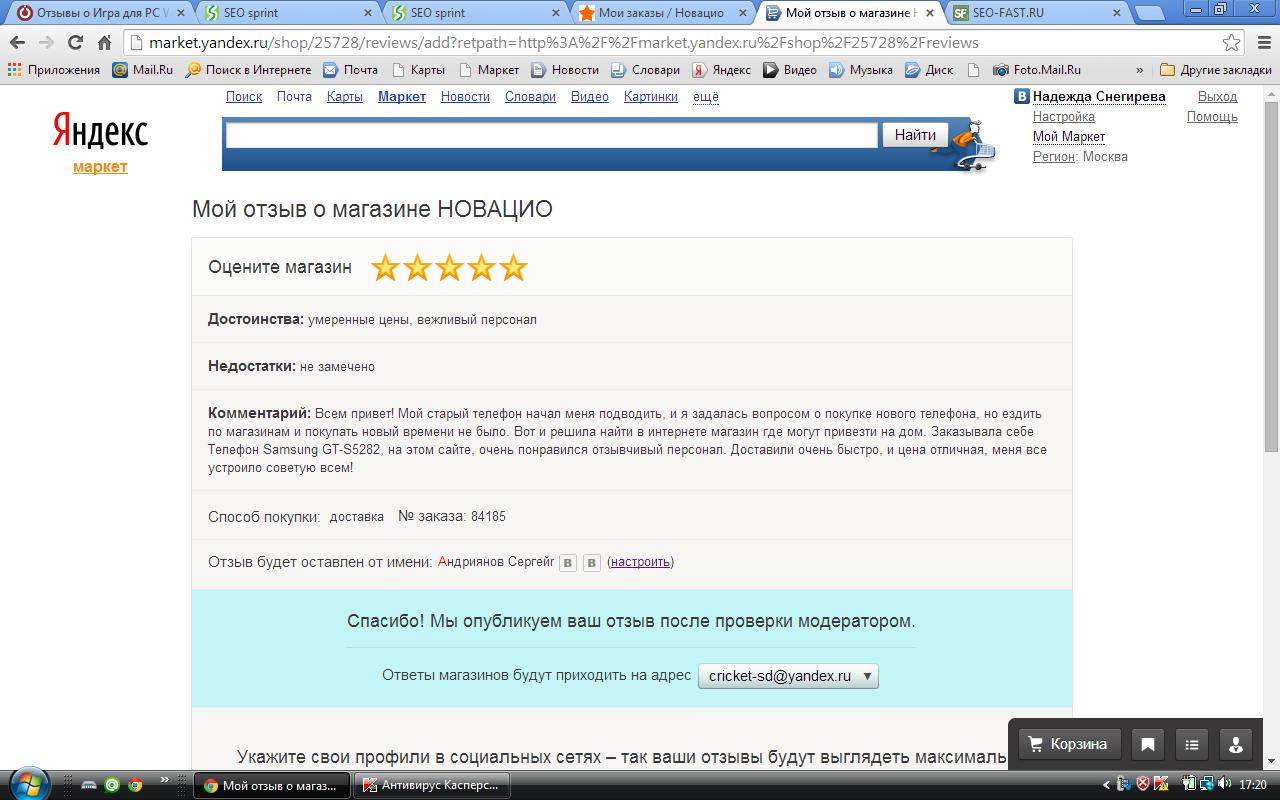Open the volume tray icon
The height and width of the screenshot is (800, 1280).
coord(1225,784)
